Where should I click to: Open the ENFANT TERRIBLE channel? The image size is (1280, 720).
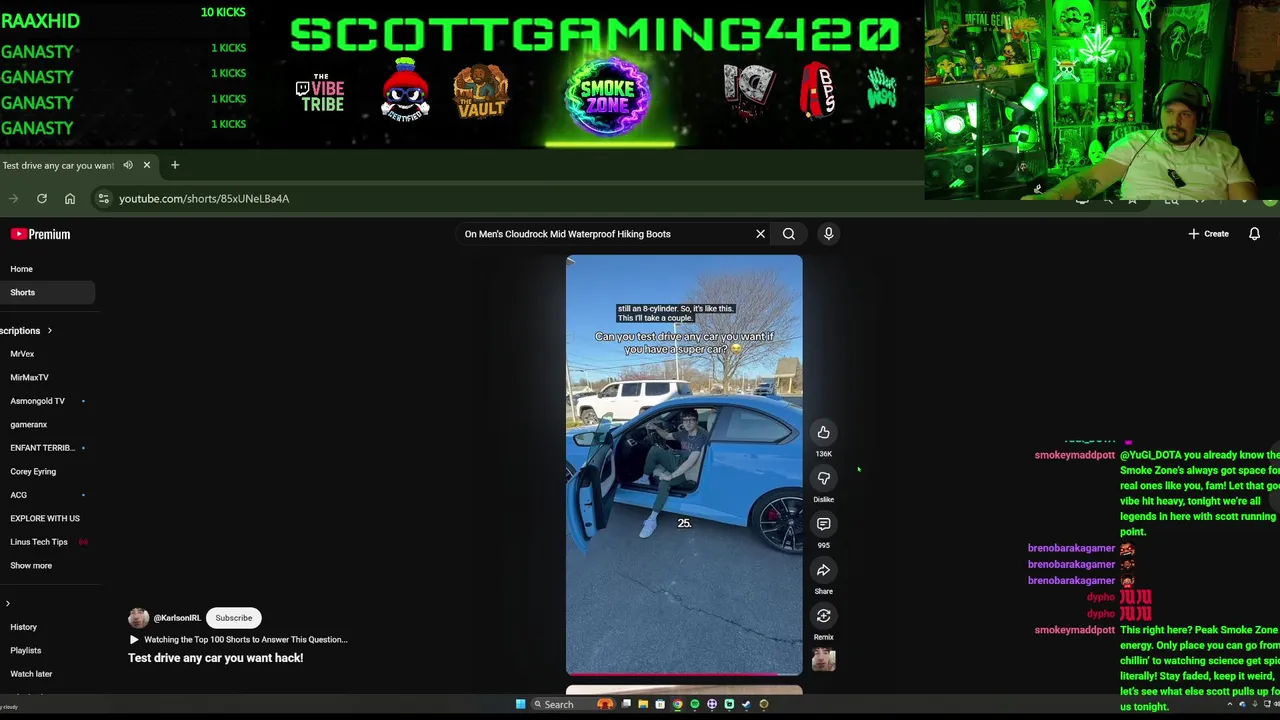coord(42,448)
